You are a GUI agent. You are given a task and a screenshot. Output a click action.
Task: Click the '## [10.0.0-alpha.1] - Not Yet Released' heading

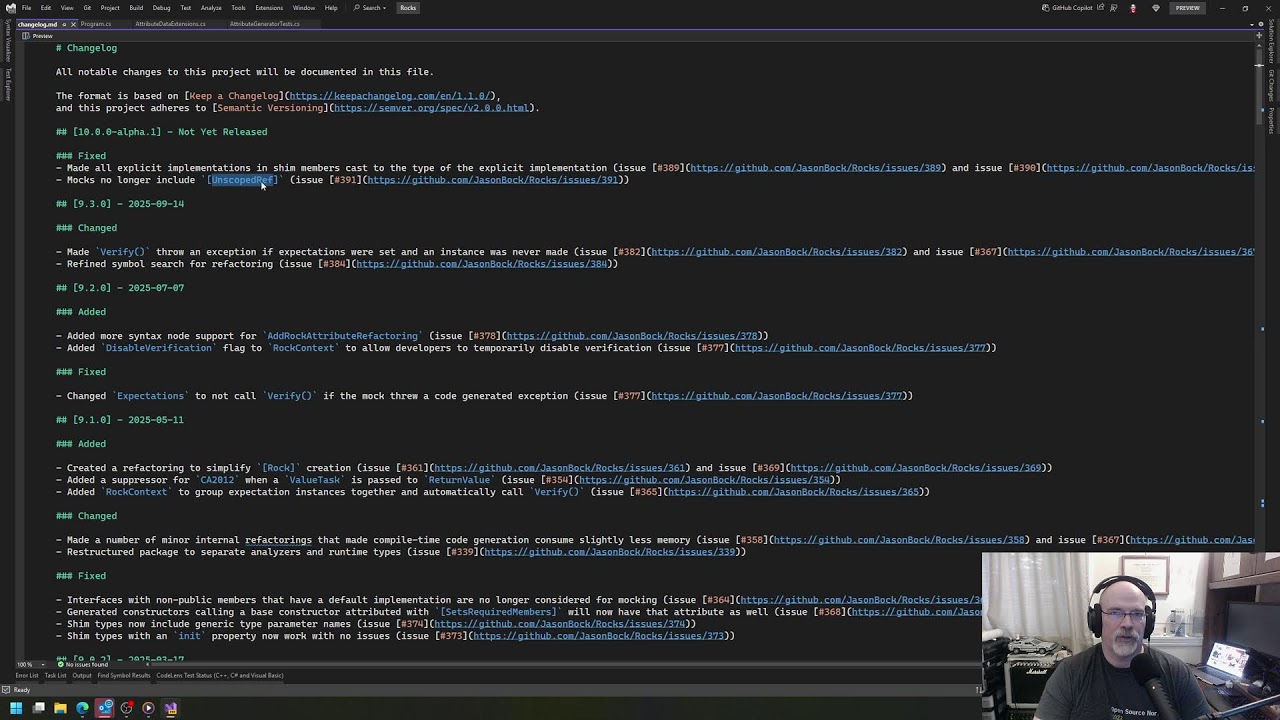[x=161, y=132]
